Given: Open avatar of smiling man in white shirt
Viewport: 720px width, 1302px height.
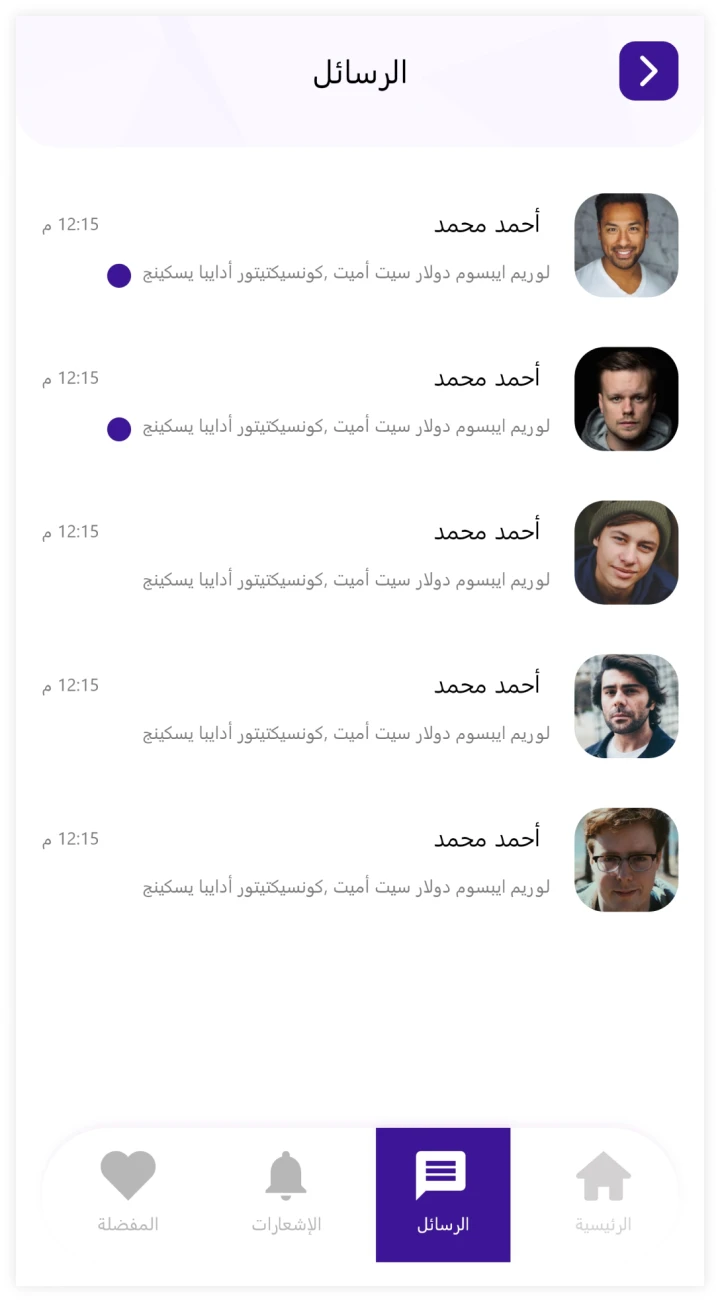Looking at the screenshot, I should (626, 245).
